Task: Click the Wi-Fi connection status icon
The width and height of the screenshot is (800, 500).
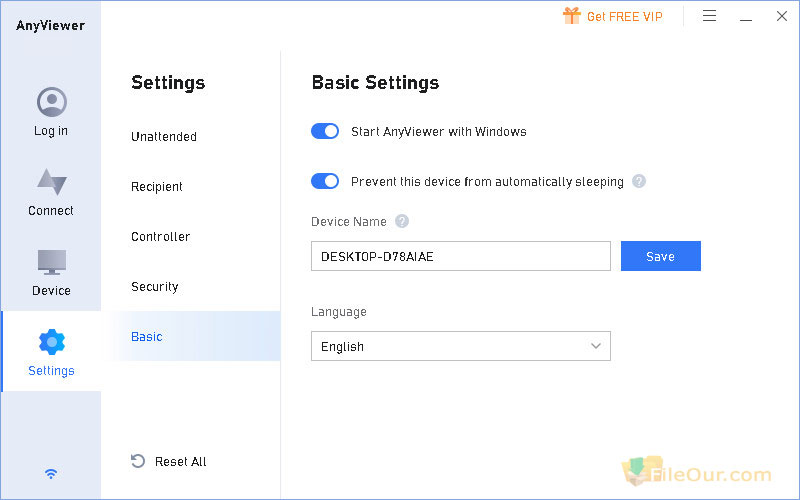Action: 51,474
